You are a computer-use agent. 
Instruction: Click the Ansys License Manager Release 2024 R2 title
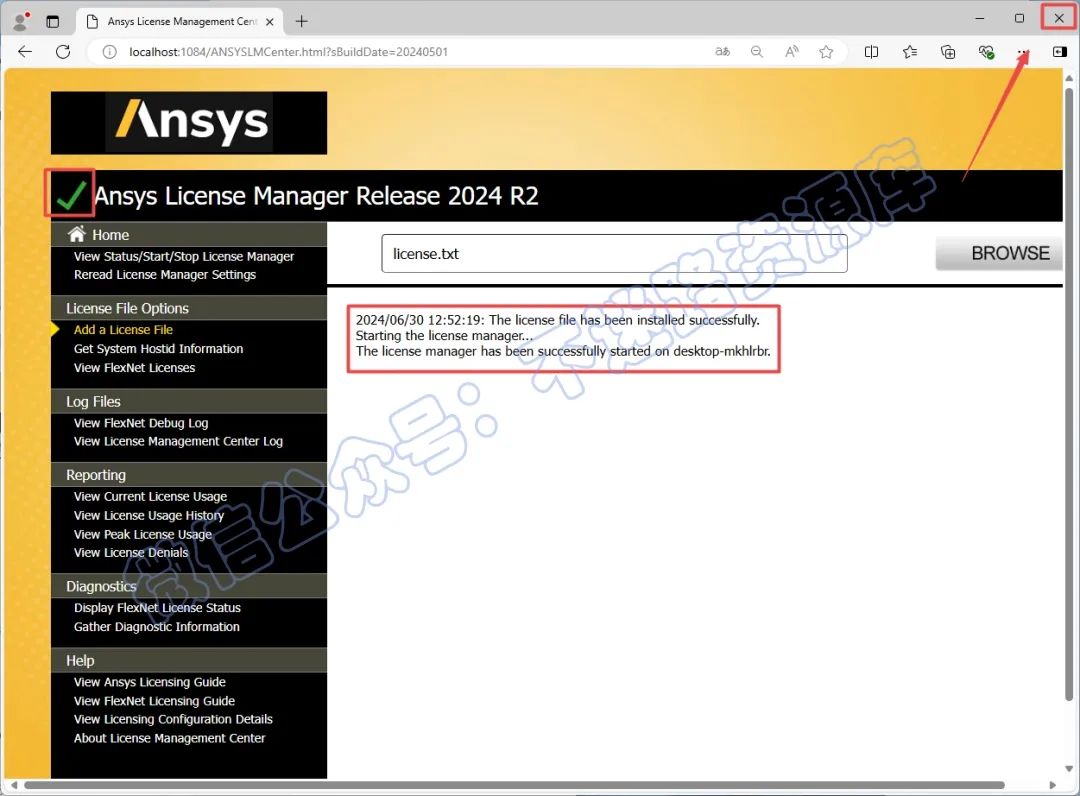point(316,196)
